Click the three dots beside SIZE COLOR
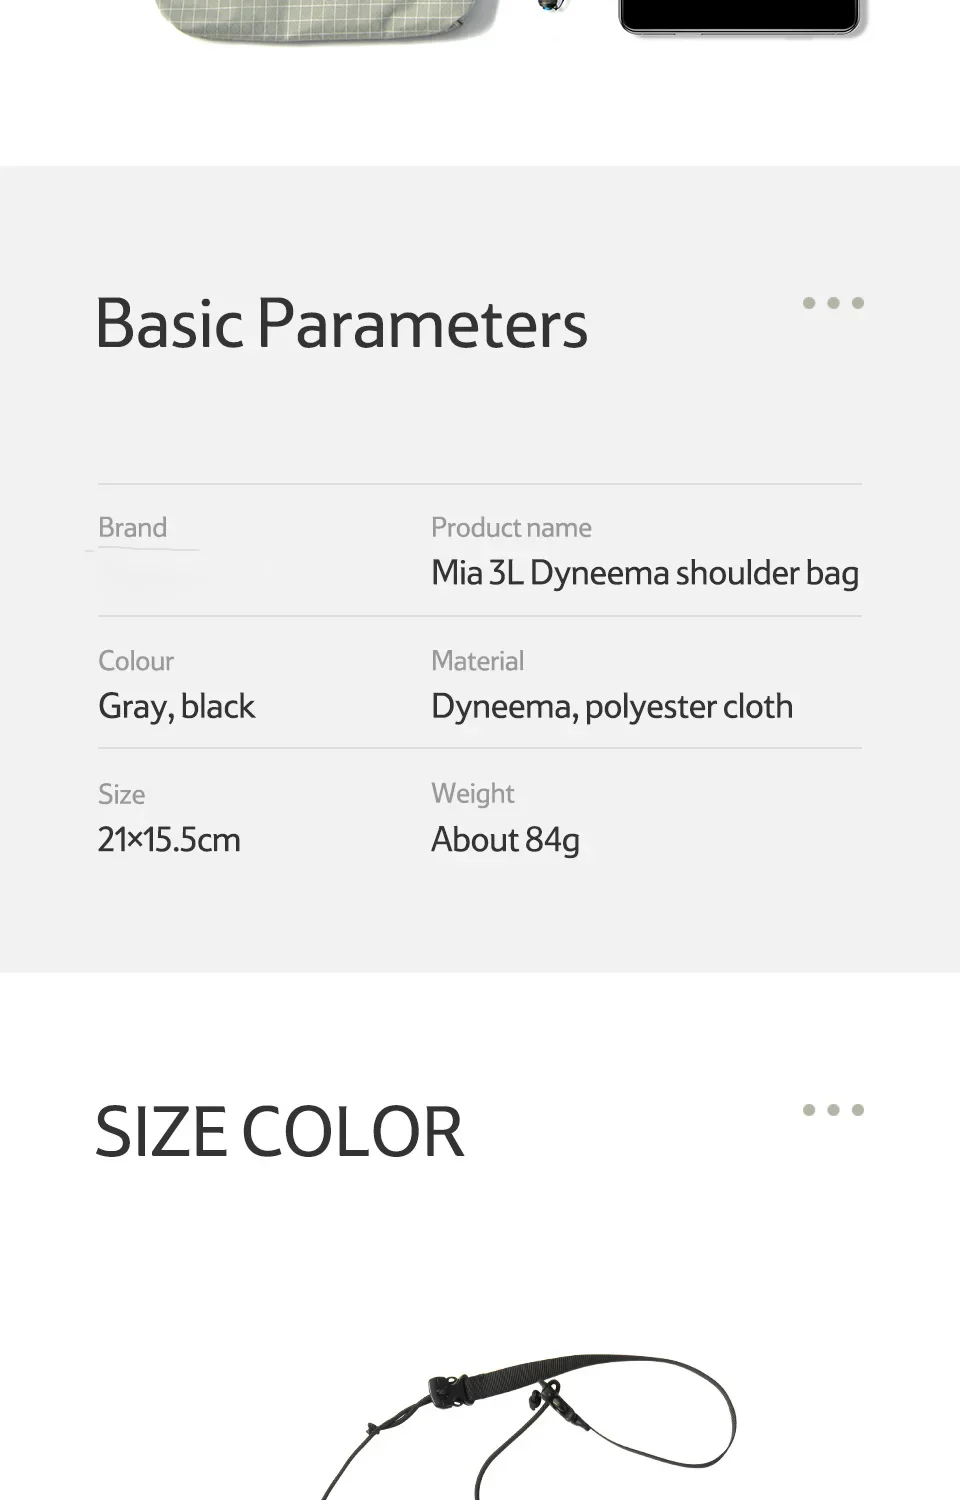This screenshot has width=960, height=1500. 833,1110
